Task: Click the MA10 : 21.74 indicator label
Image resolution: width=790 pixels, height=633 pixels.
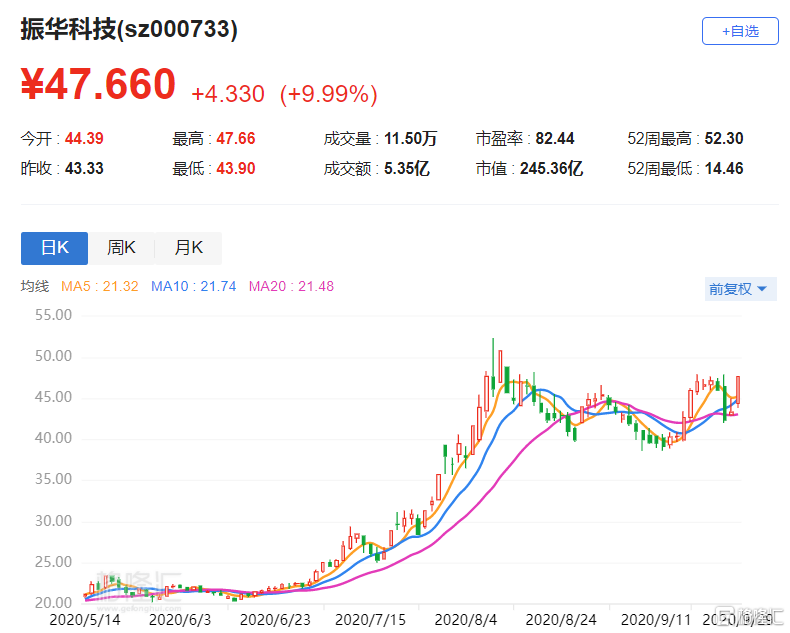Action: pos(193,286)
